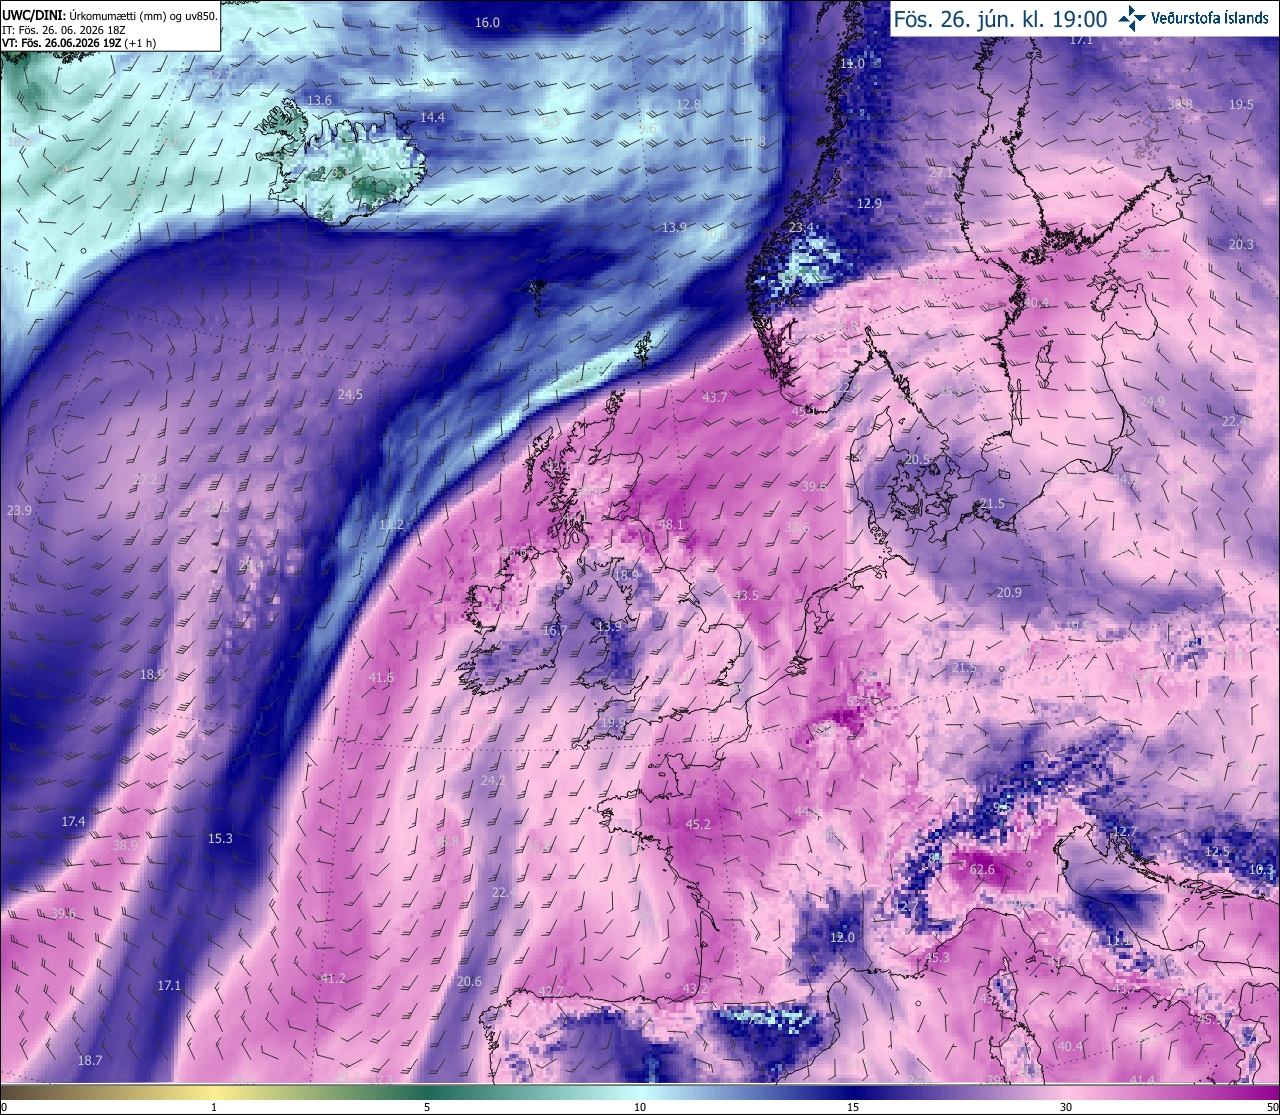Select the 10 tick on the color scale
The height and width of the screenshot is (1115, 1280).
coord(640,1107)
